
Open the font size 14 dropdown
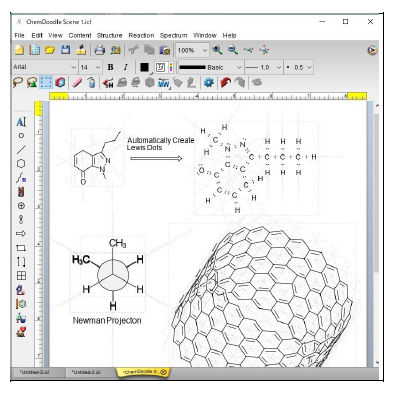pos(90,67)
